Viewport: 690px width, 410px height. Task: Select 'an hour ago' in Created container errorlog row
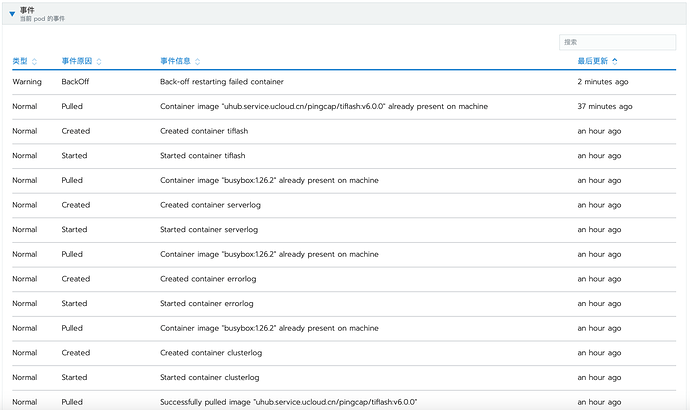[599, 279]
